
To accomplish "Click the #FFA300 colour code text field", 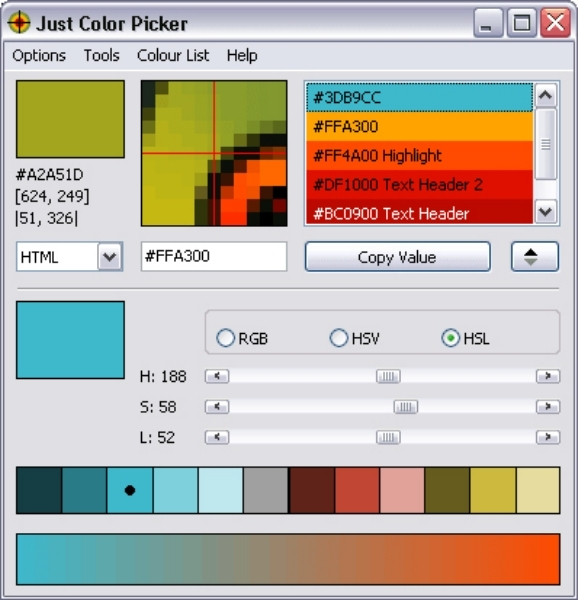I will [x=214, y=256].
